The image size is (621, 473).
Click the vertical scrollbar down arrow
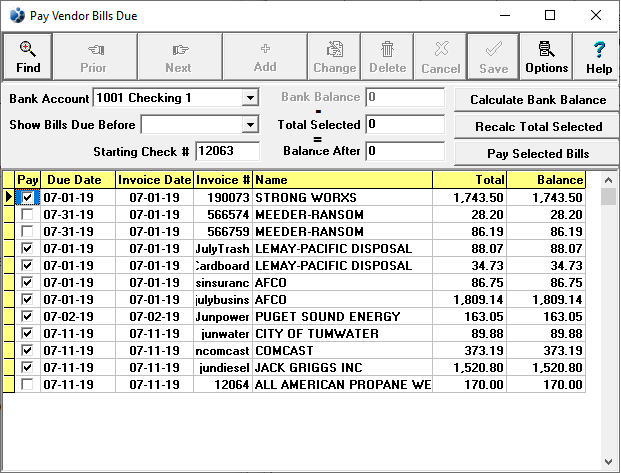pos(608,462)
